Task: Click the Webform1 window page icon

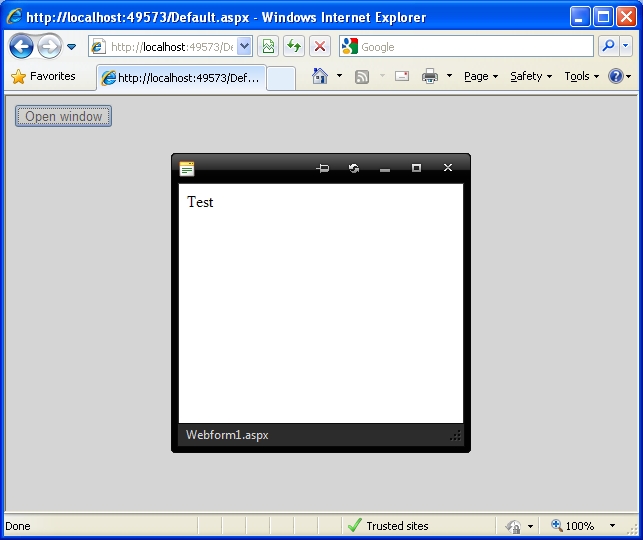Action: point(187,169)
